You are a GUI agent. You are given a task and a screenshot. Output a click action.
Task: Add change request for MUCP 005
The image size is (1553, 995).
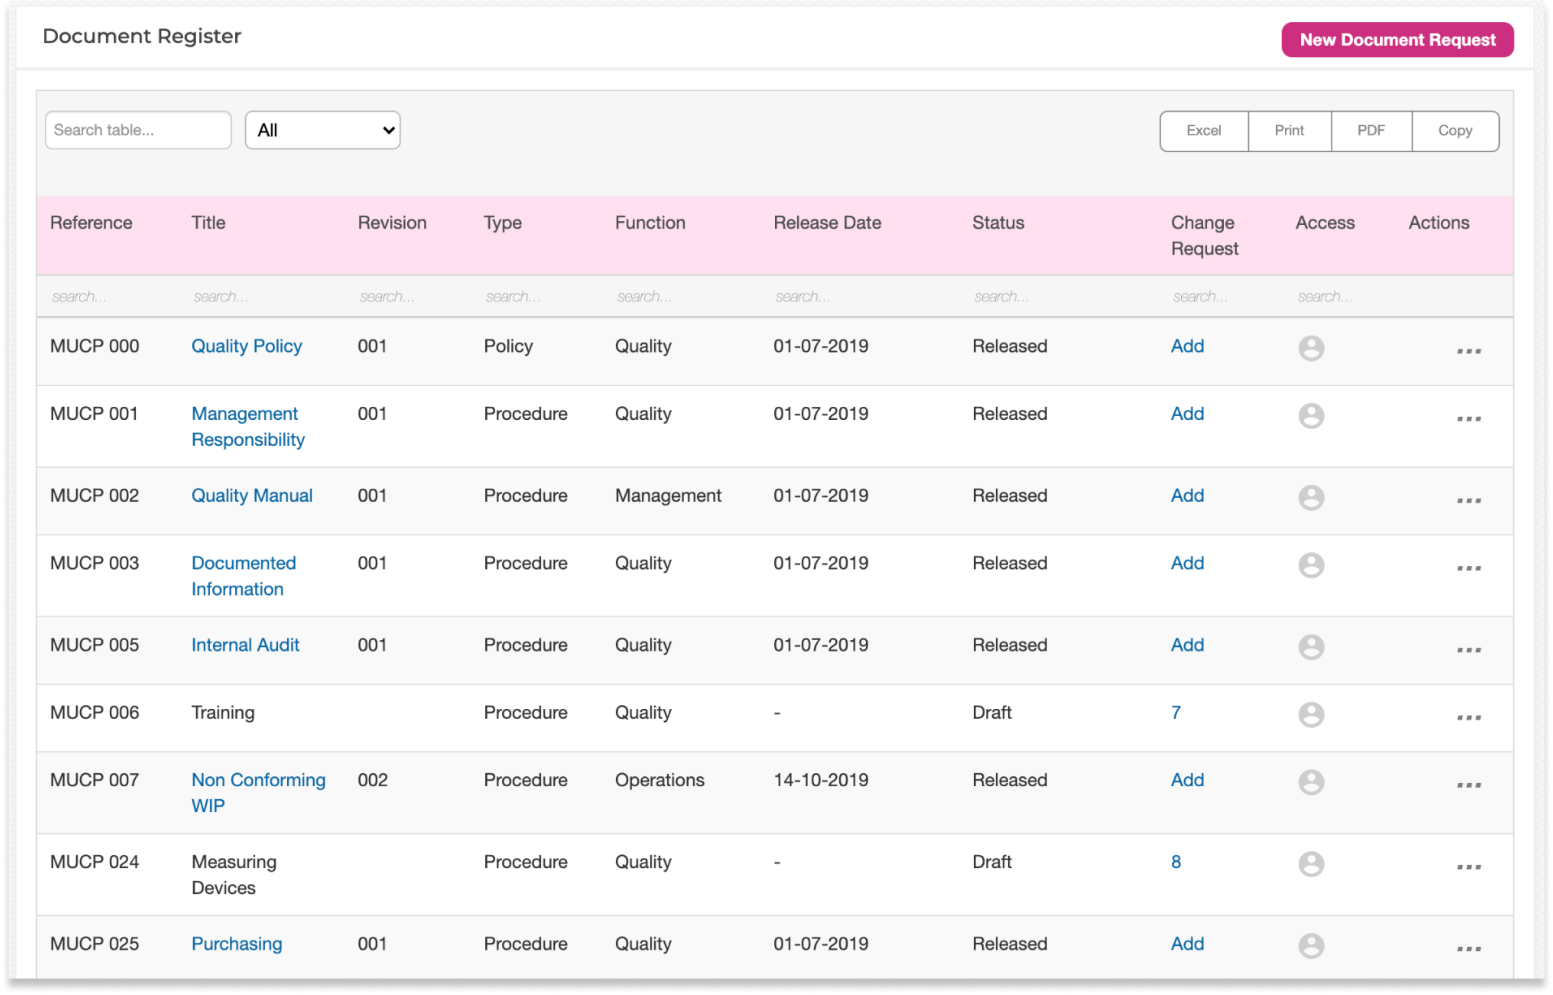(x=1187, y=645)
